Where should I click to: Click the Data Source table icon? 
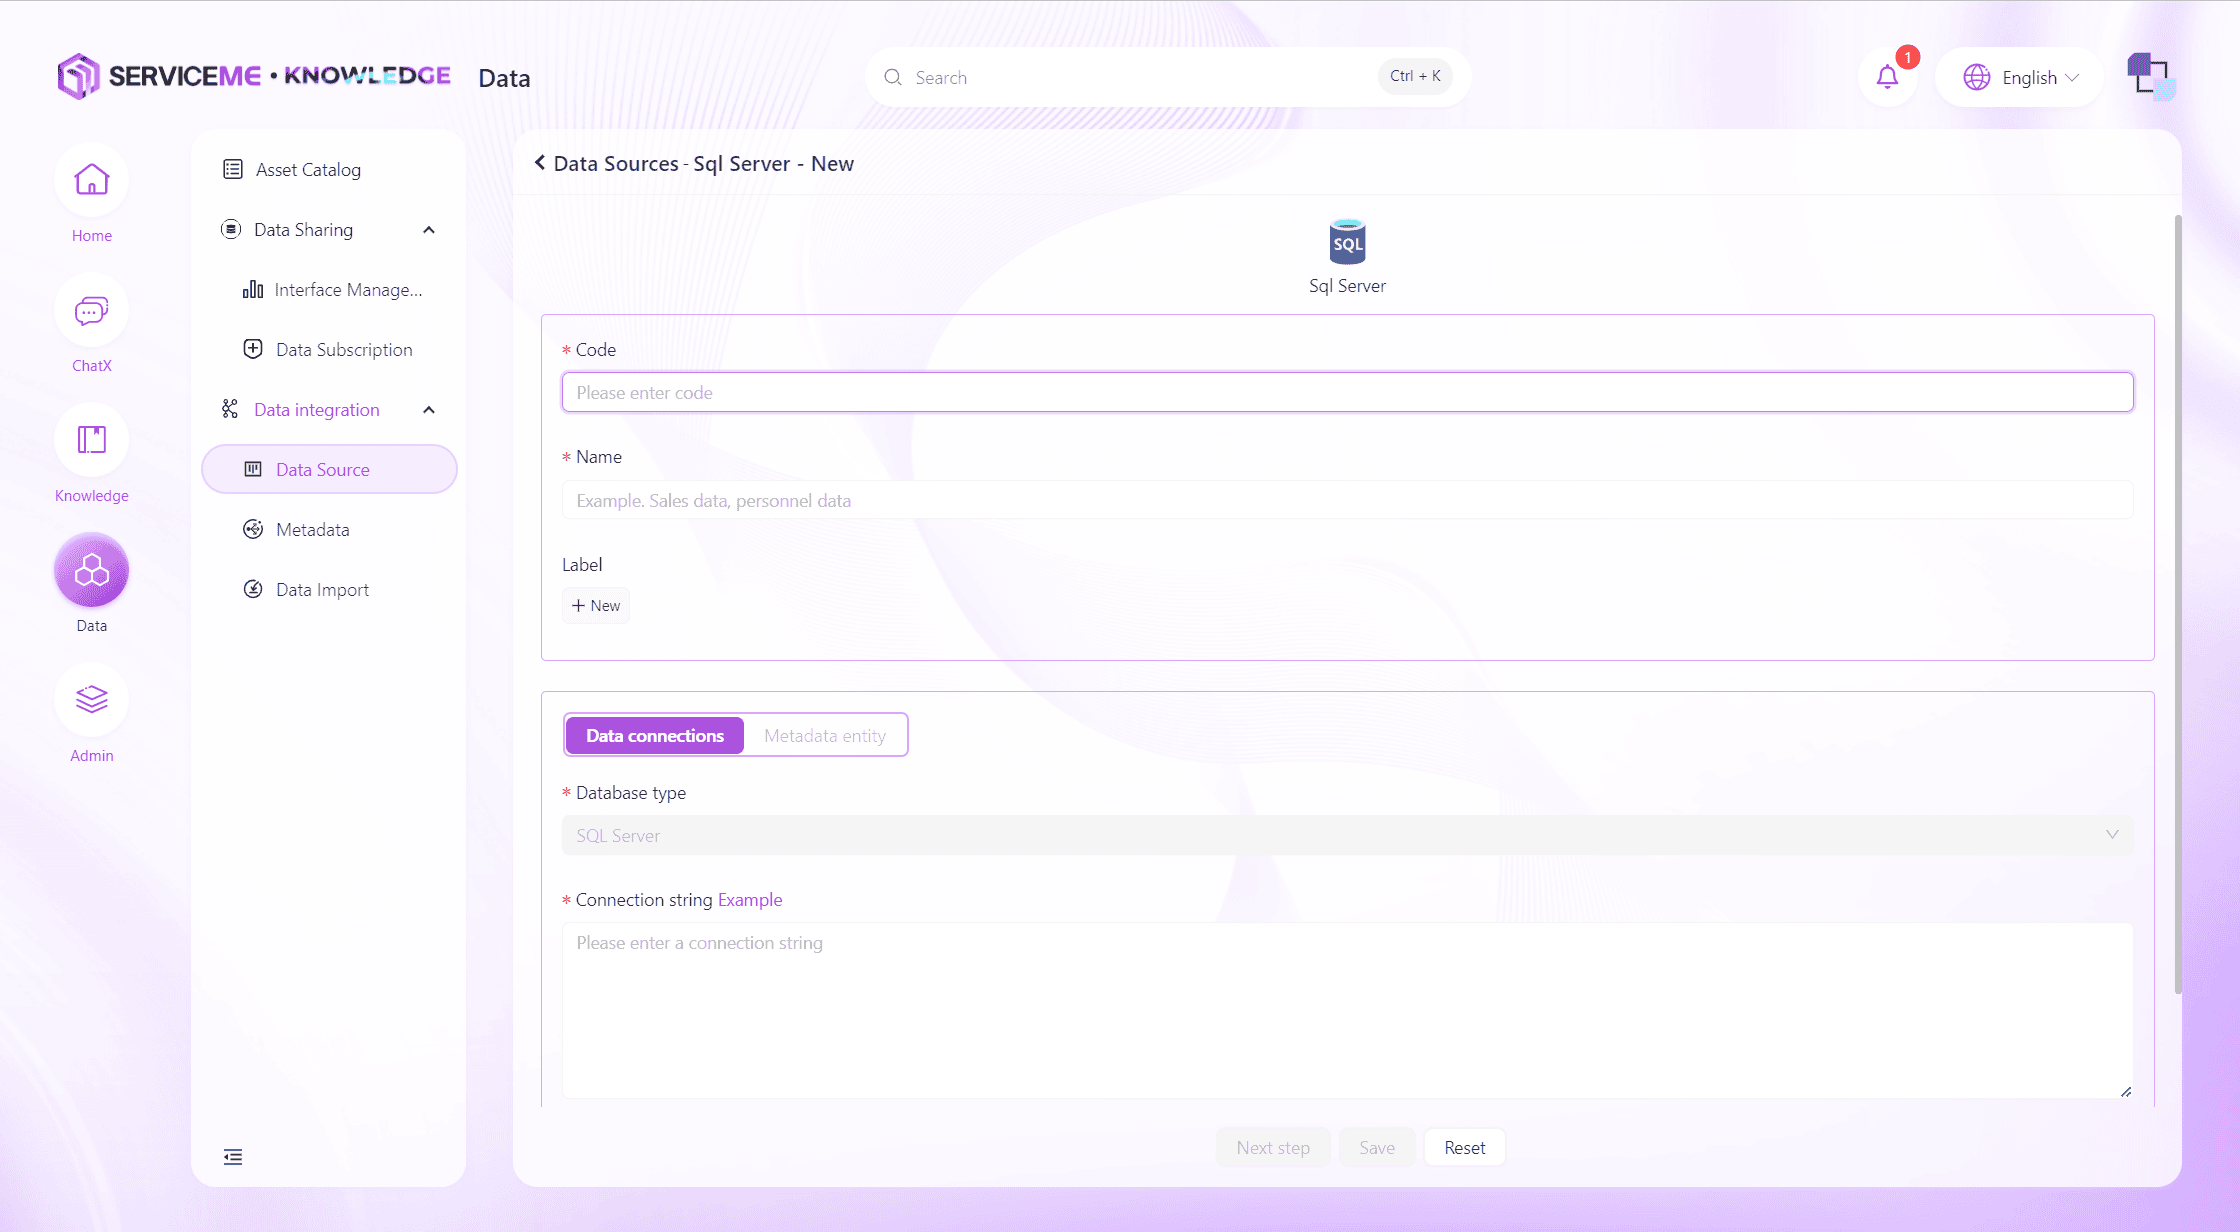pyautogui.click(x=253, y=469)
